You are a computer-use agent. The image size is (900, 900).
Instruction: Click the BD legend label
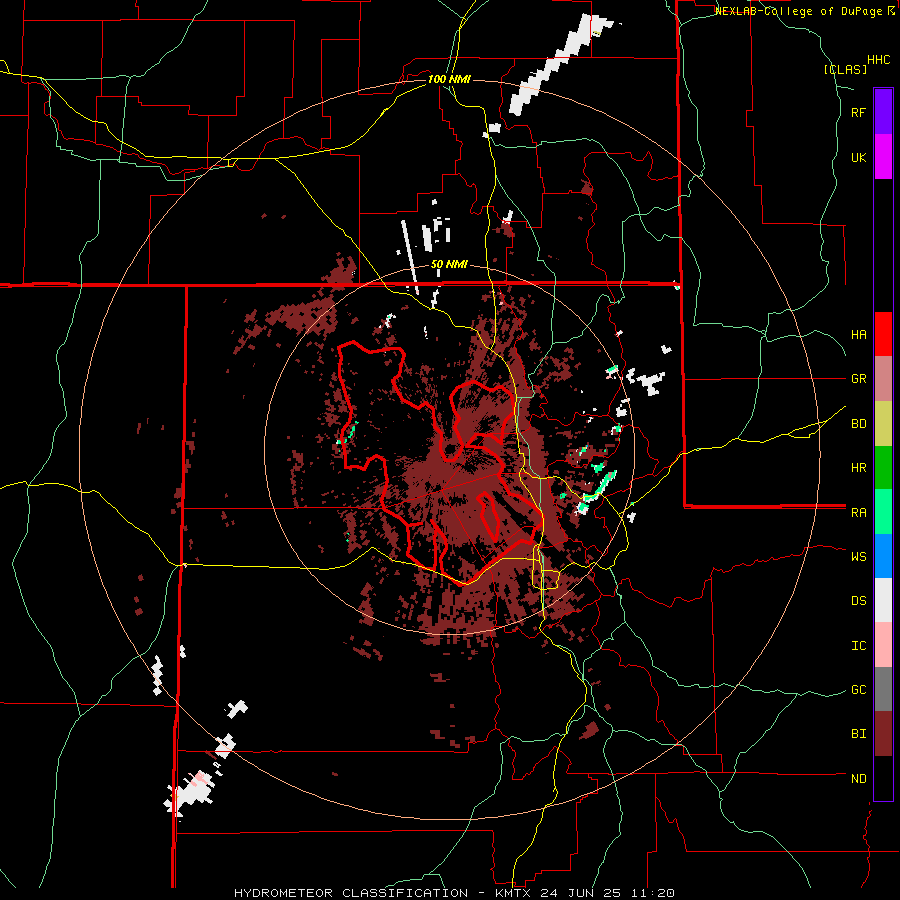[x=858, y=424]
